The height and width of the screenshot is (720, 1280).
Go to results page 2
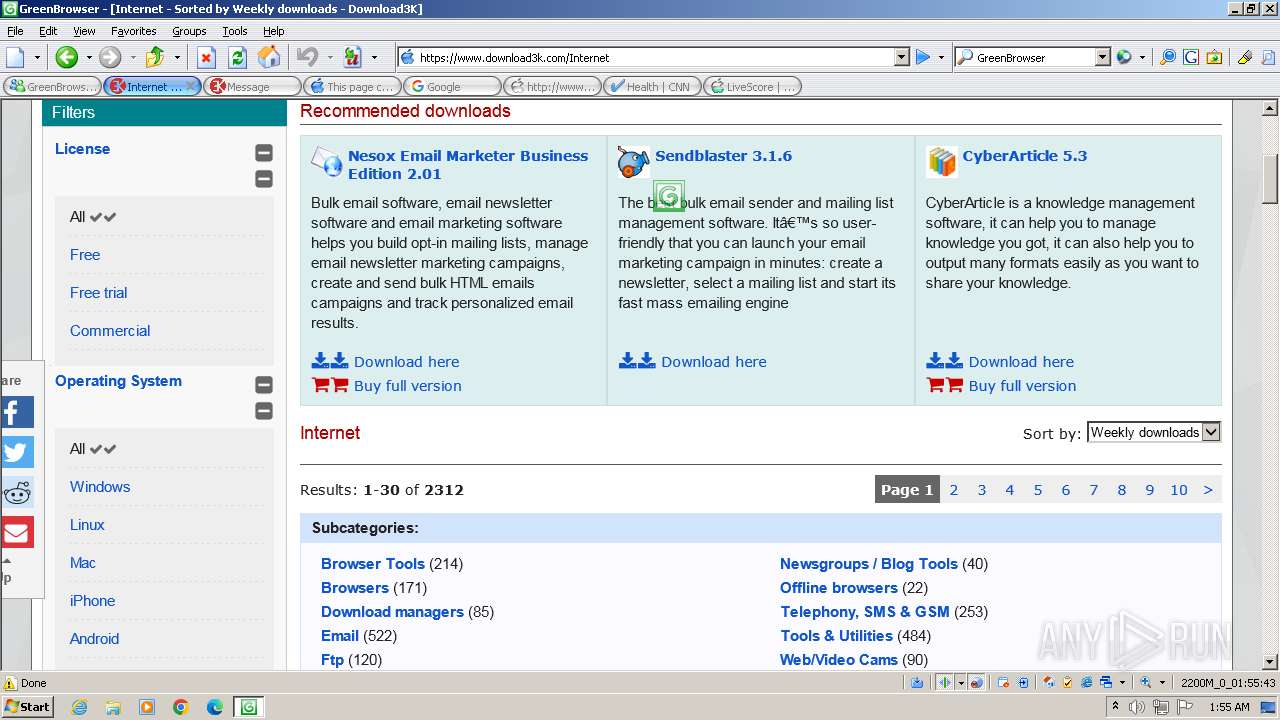(954, 490)
